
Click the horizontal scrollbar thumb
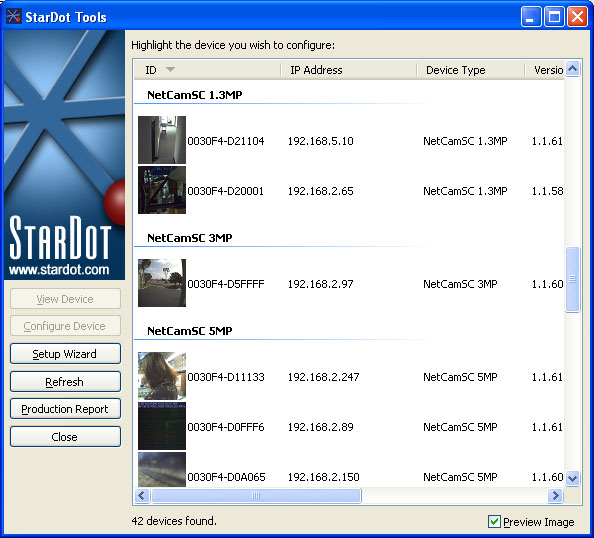(256, 495)
